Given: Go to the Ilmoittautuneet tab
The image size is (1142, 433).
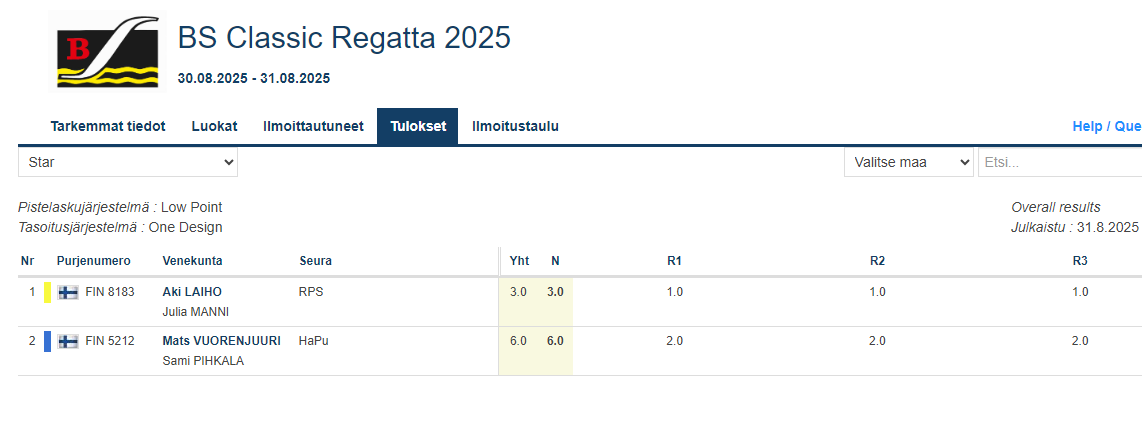Looking at the screenshot, I should click(313, 127).
